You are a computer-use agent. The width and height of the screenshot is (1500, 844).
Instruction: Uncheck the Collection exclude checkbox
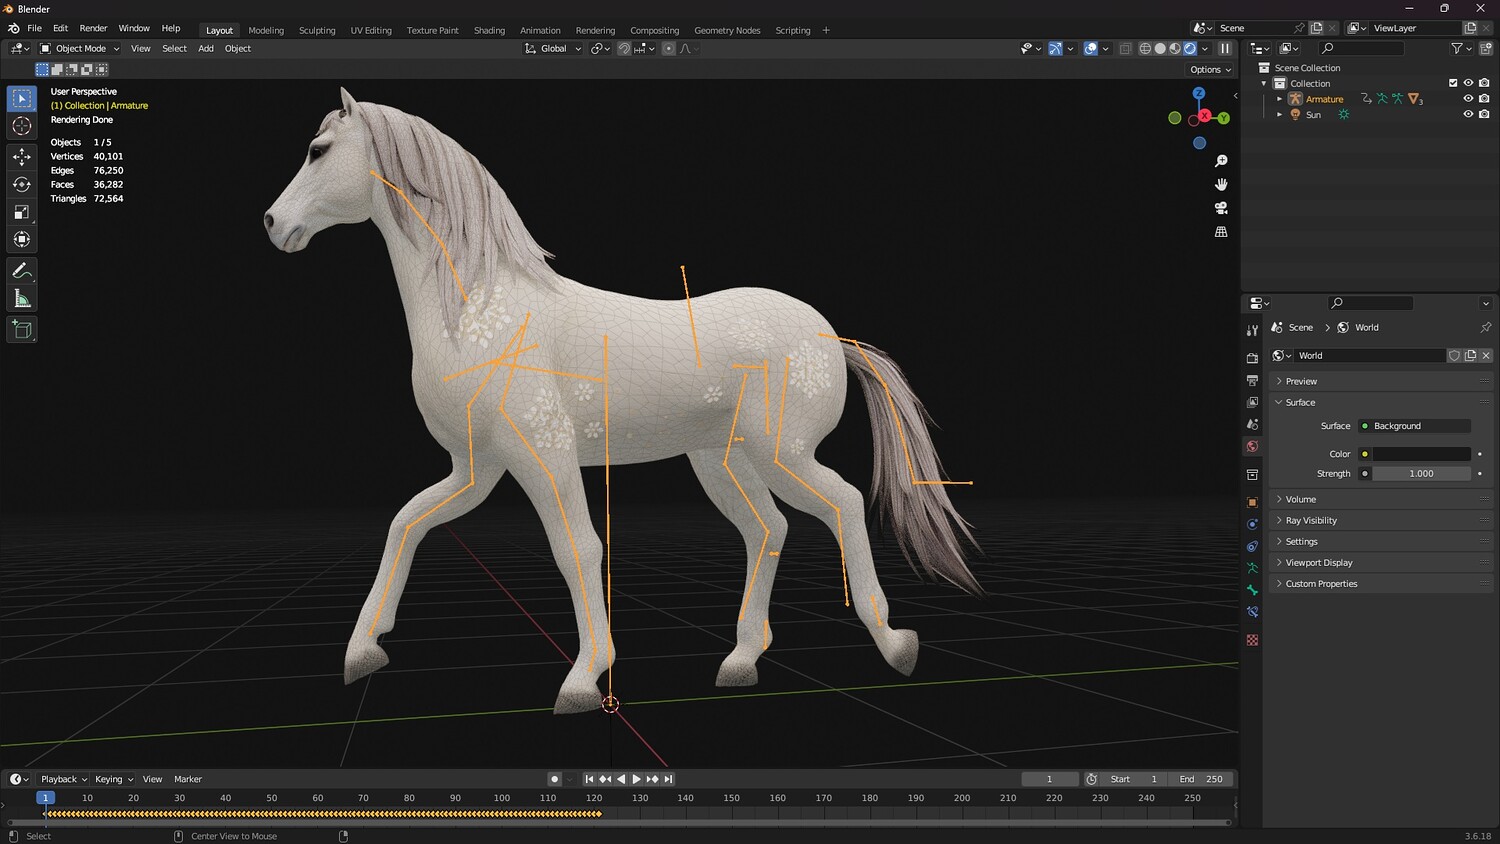(x=1453, y=83)
